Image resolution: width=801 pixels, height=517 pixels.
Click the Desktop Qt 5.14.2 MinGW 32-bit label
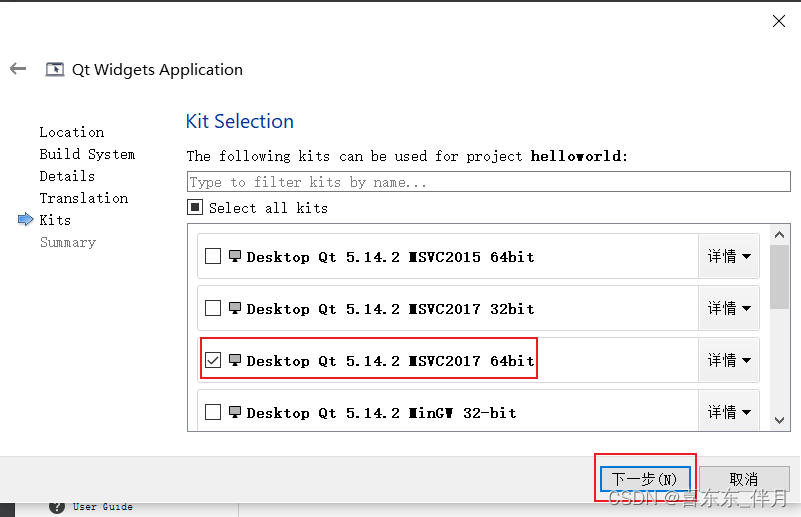click(381, 413)
